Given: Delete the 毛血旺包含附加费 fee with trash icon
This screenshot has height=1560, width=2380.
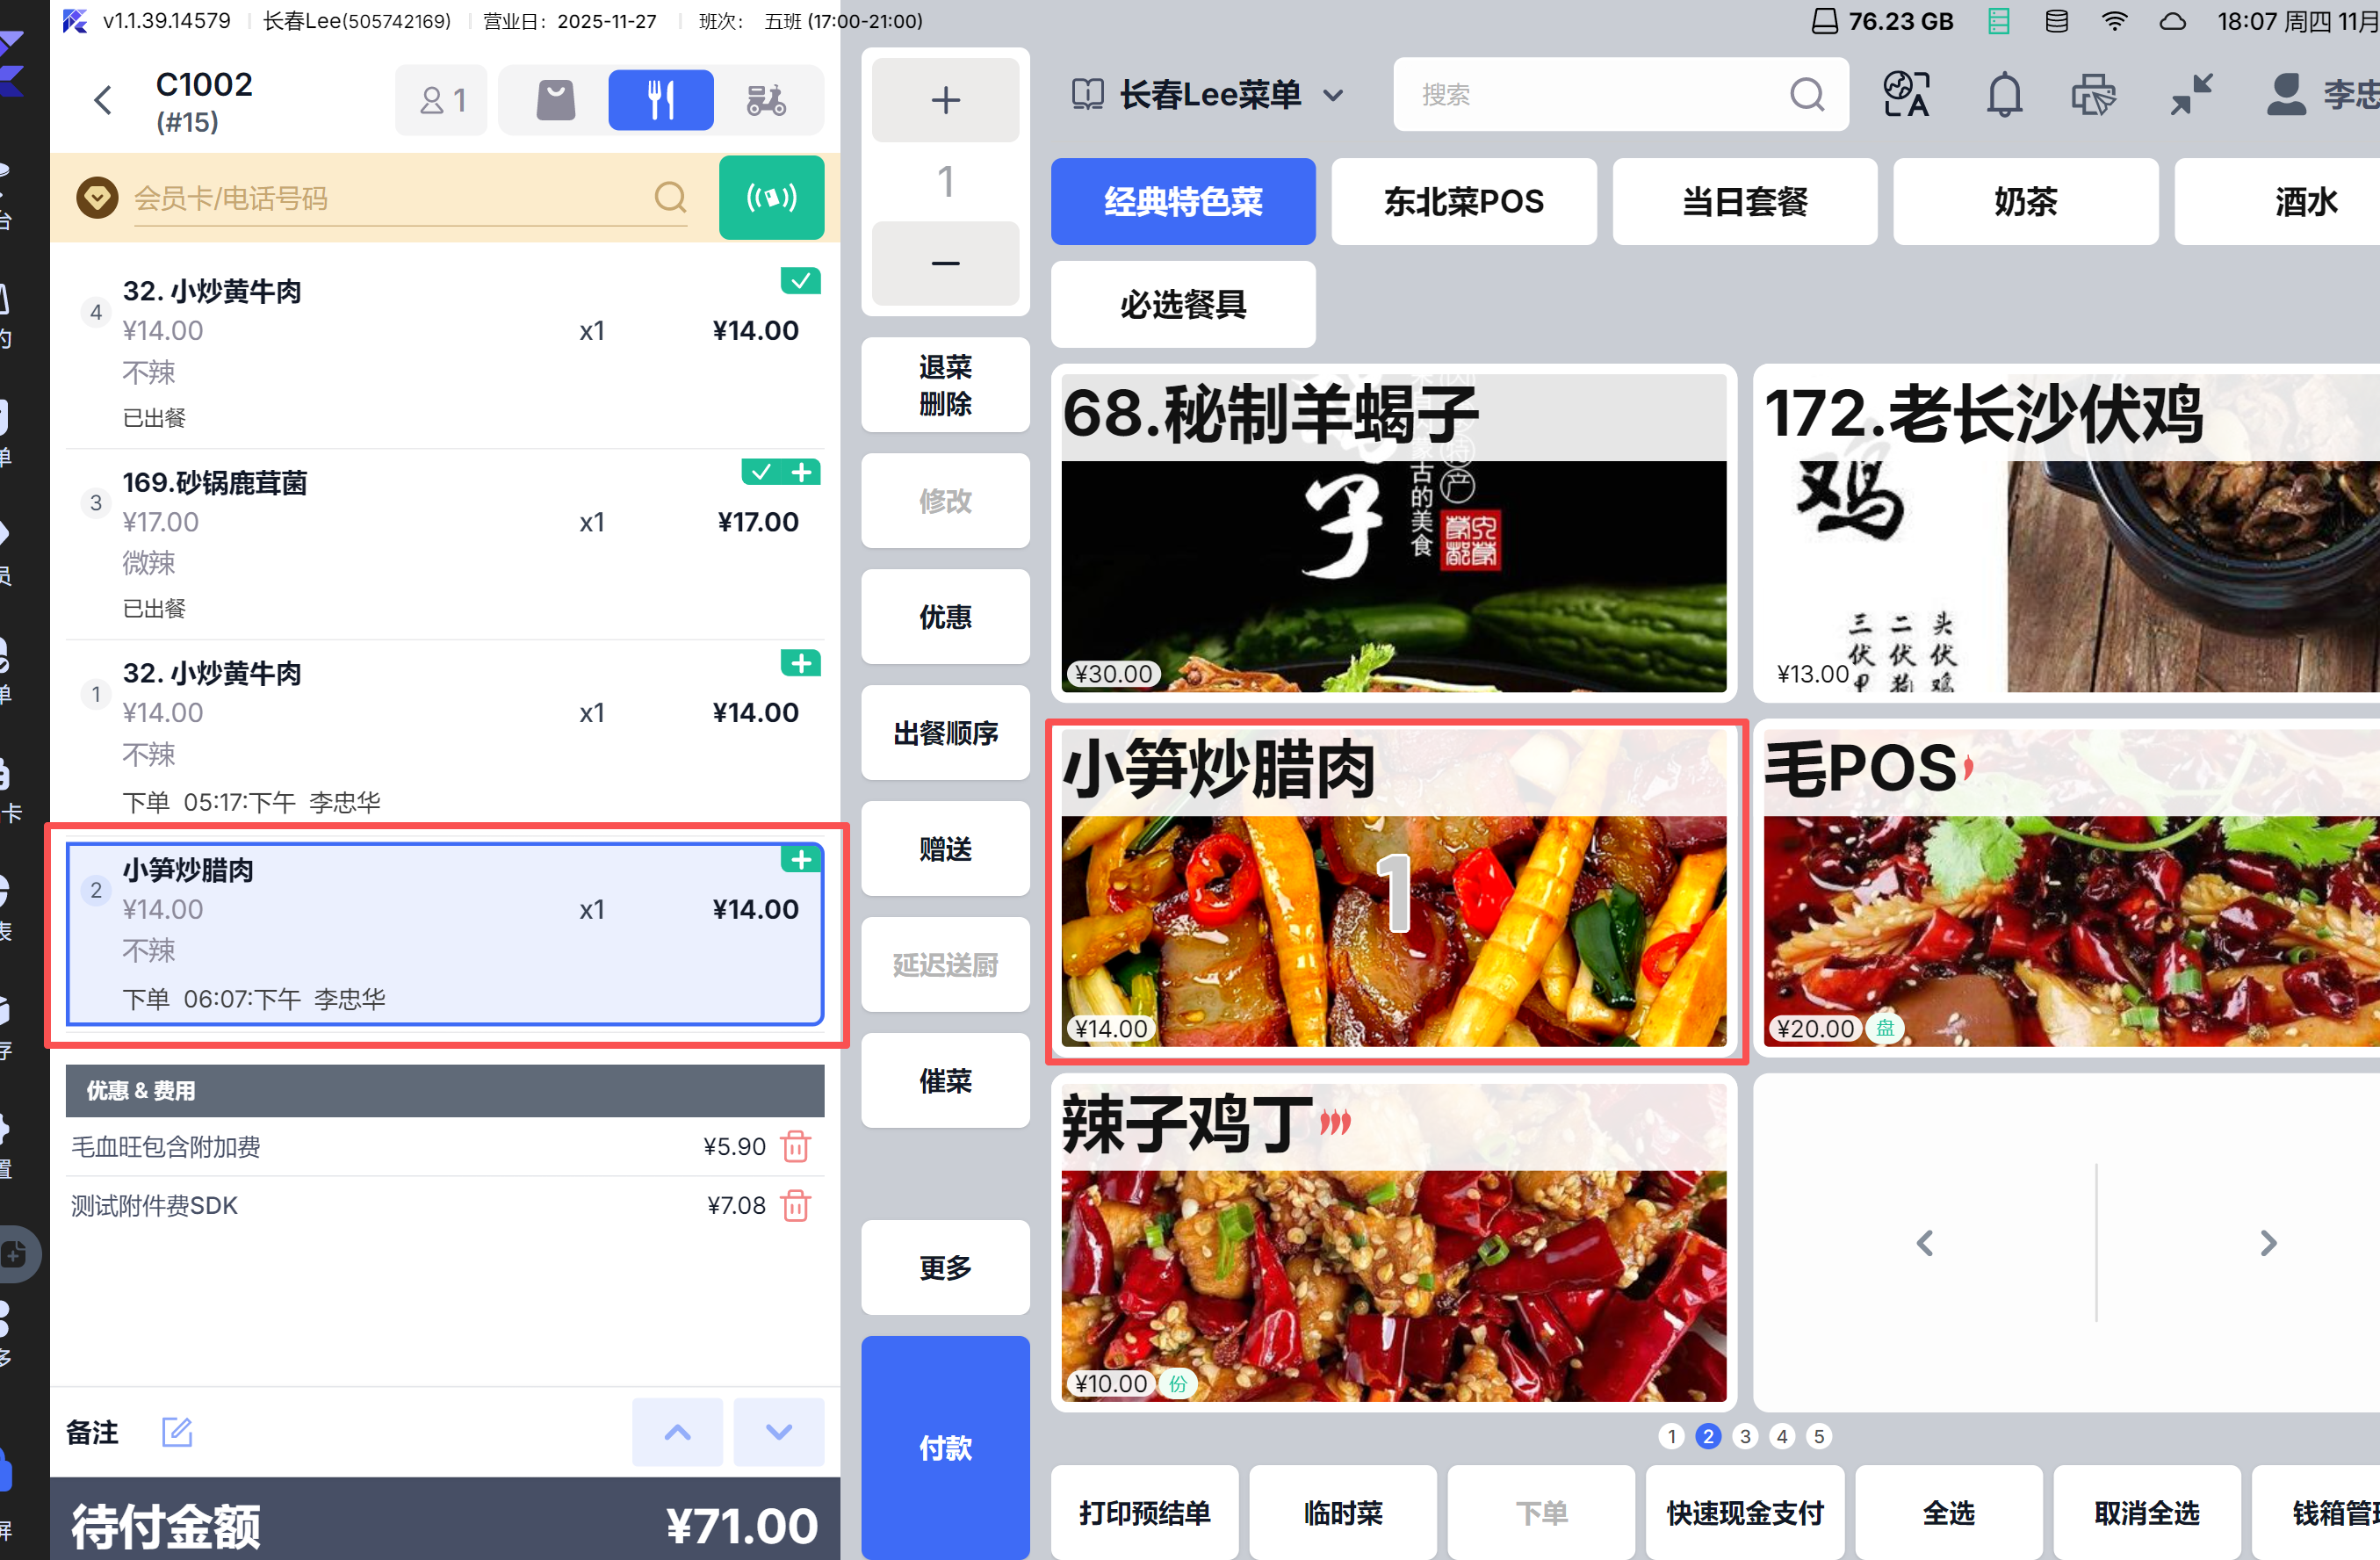Looking at the screenshot, I should [x=796, y=1146].
